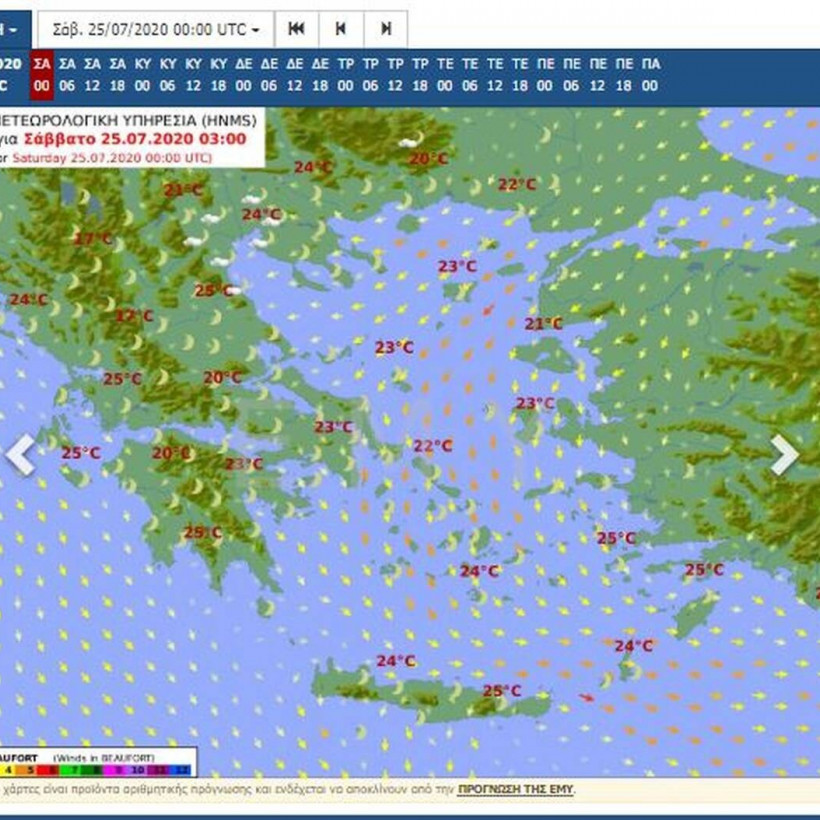Open the ΠΡΟΓΝΩΣΗ ΤΗΣ ΕΜΥ link
Image resolution: width=820 pixels, height=820 pixels.
pyautogui.click(x=516, y=790)
